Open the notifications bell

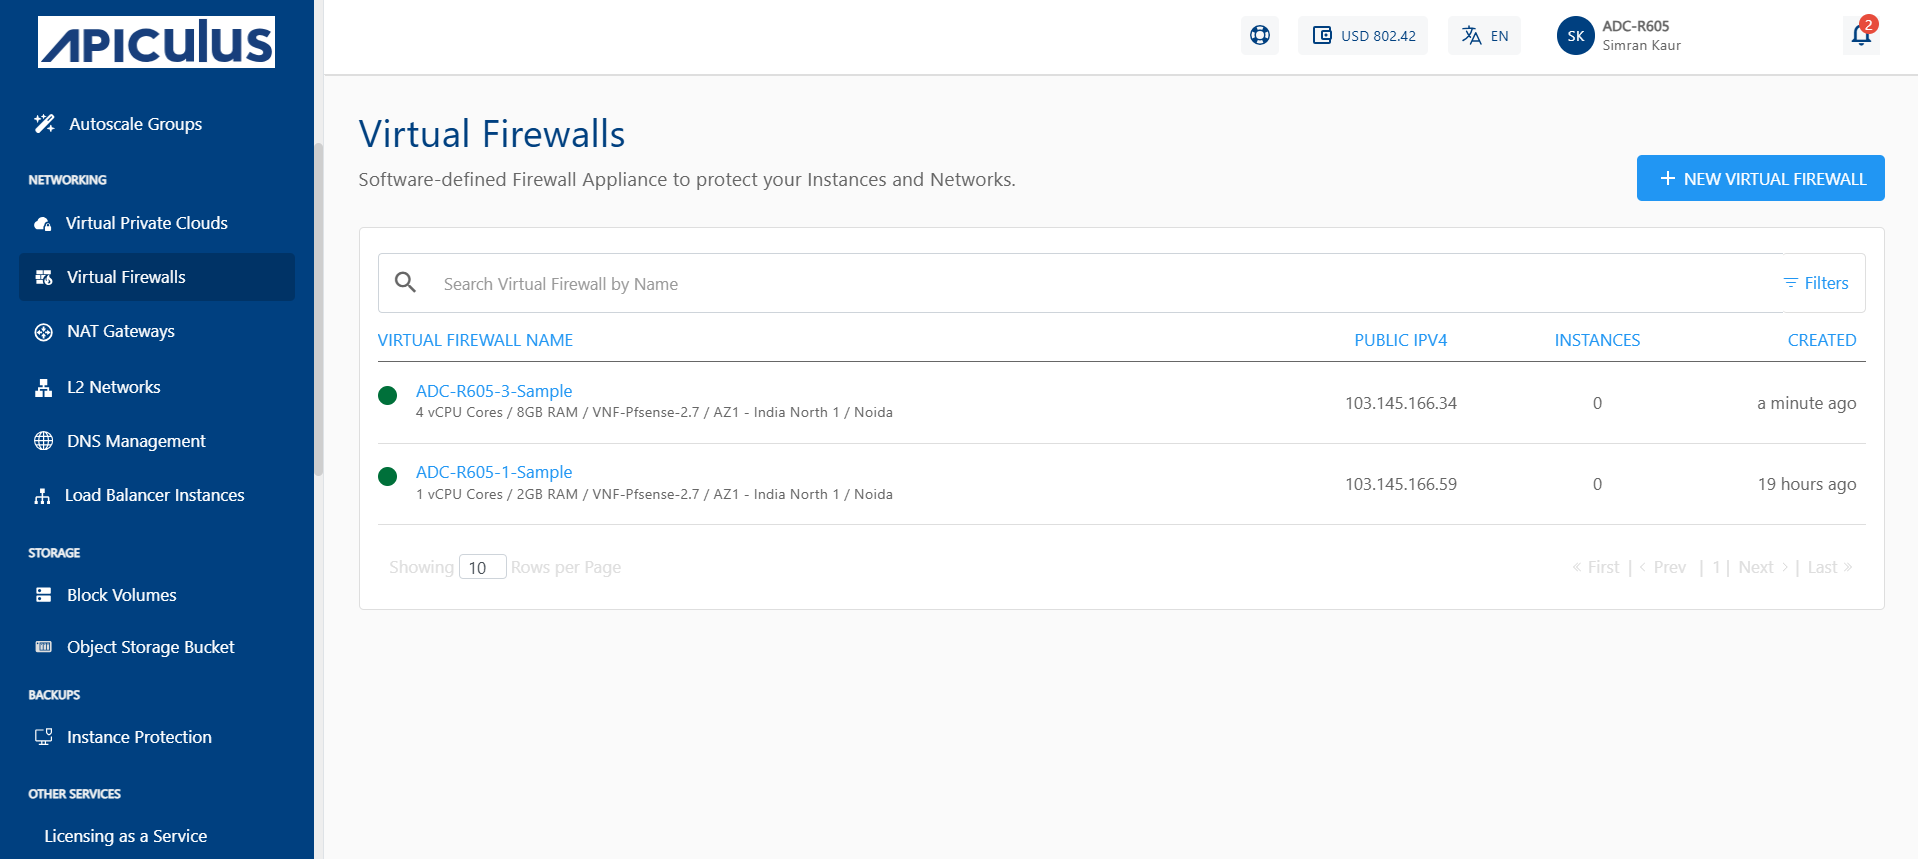coord(1861,35)
